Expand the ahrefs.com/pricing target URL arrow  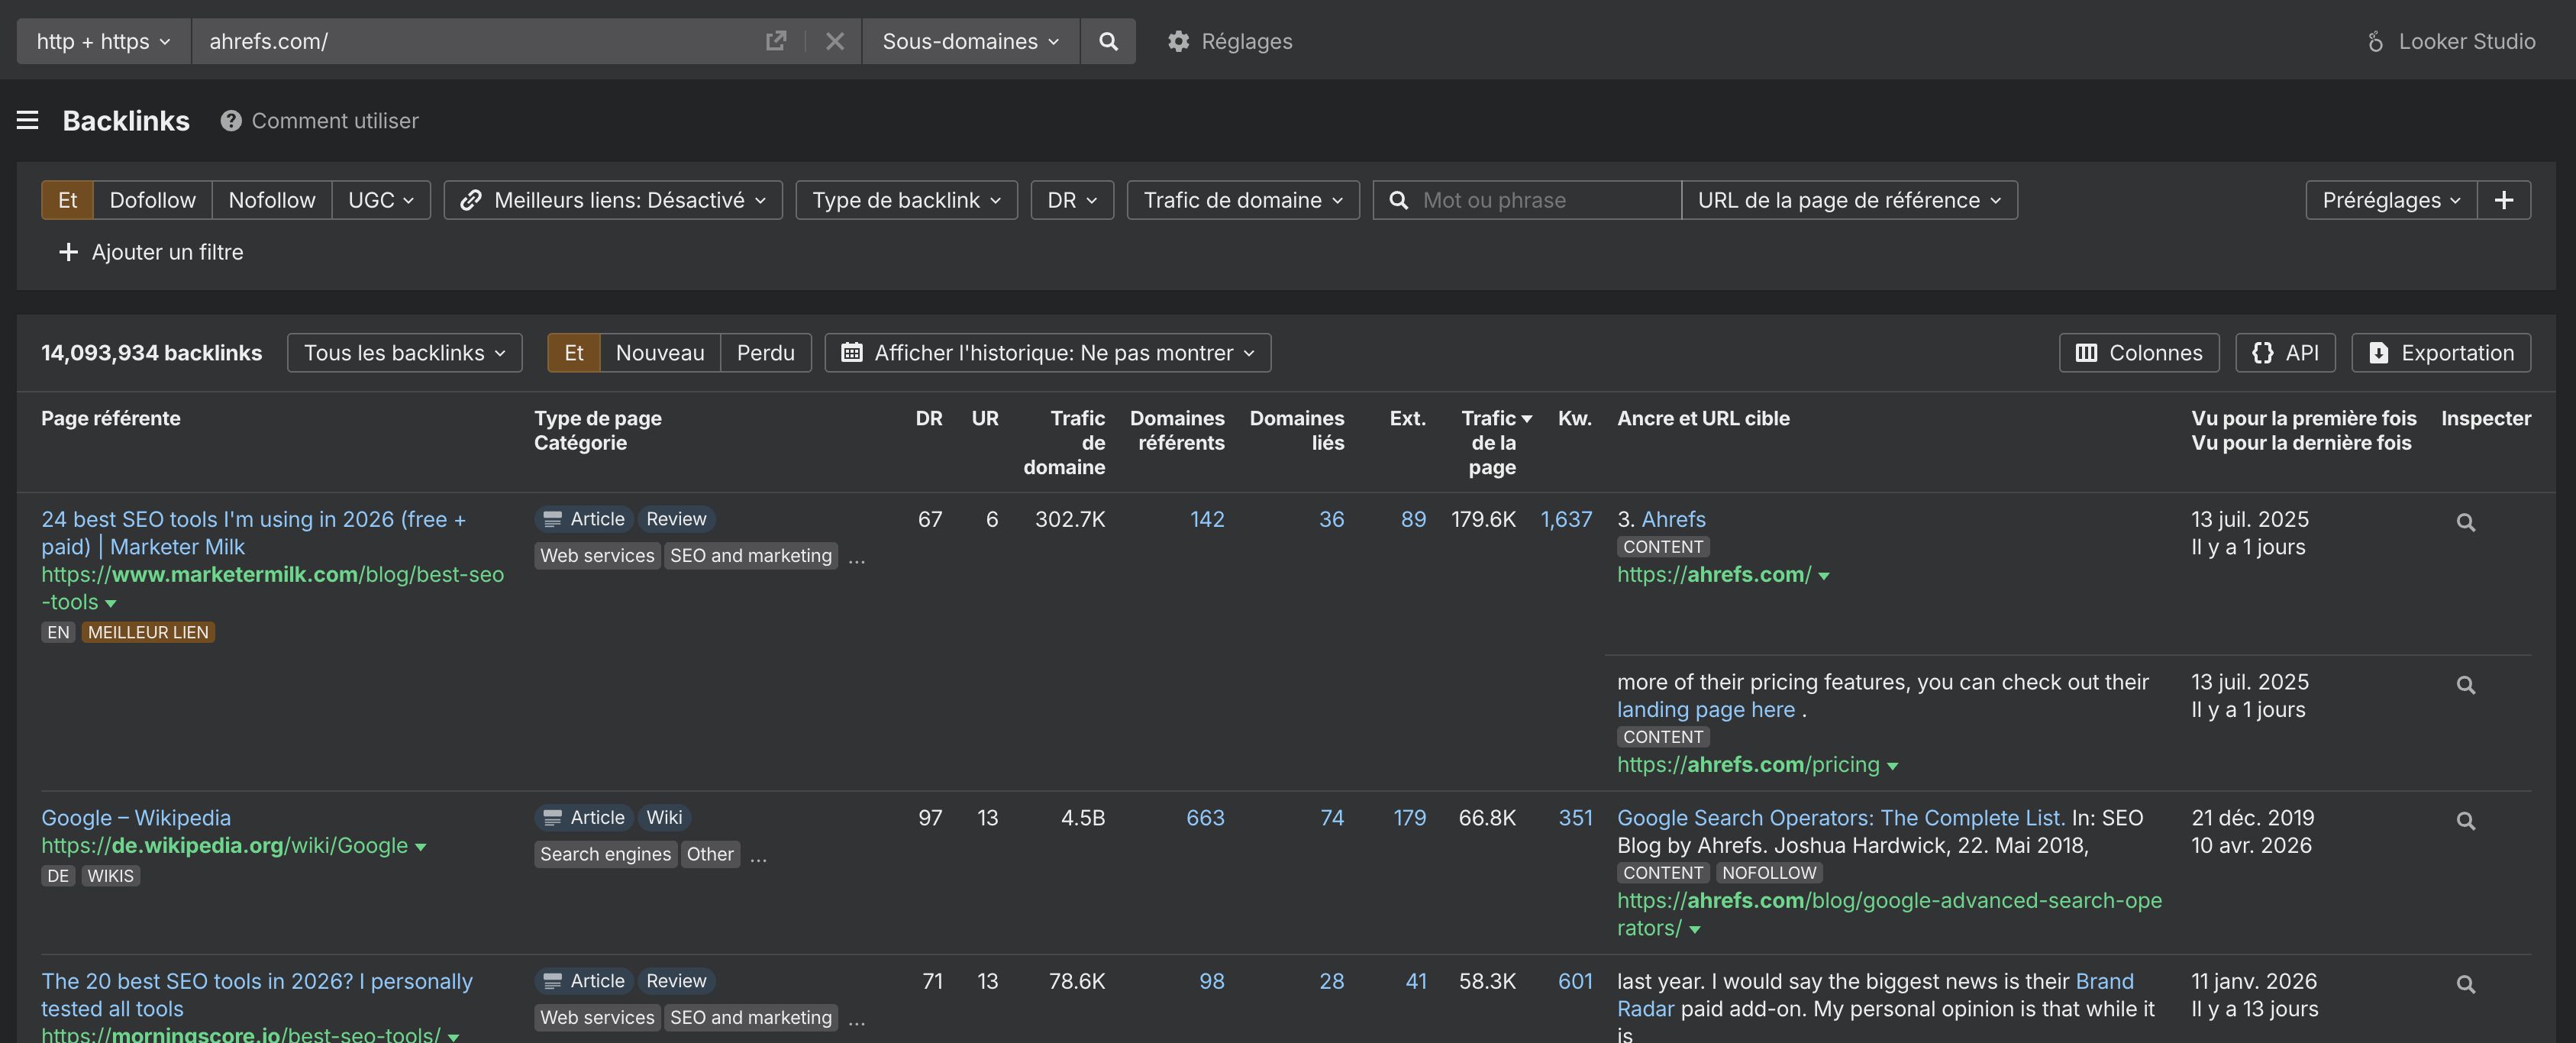click(x=1893, y=766)
